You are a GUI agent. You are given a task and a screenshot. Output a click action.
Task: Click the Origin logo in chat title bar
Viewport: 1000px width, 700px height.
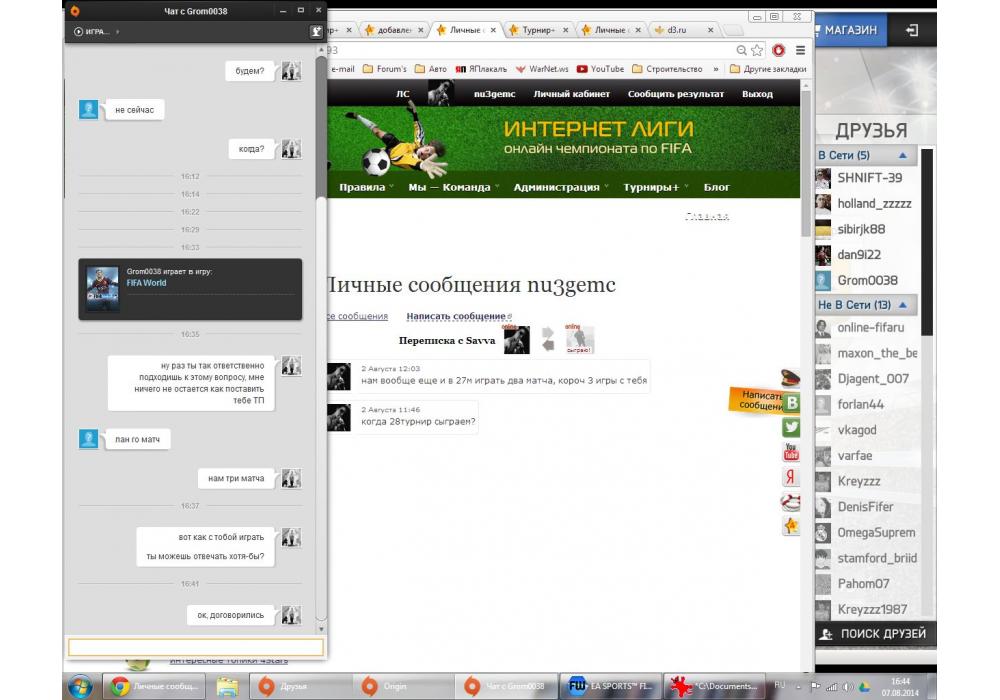click(x=76, y=11)
